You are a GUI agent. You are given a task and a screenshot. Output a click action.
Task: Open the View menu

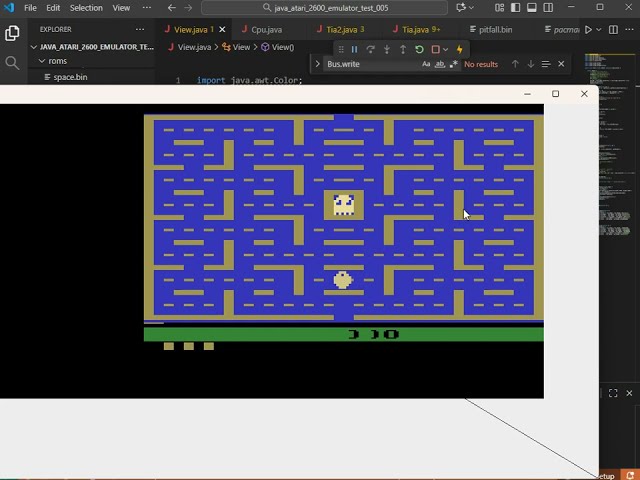point(121,8)
